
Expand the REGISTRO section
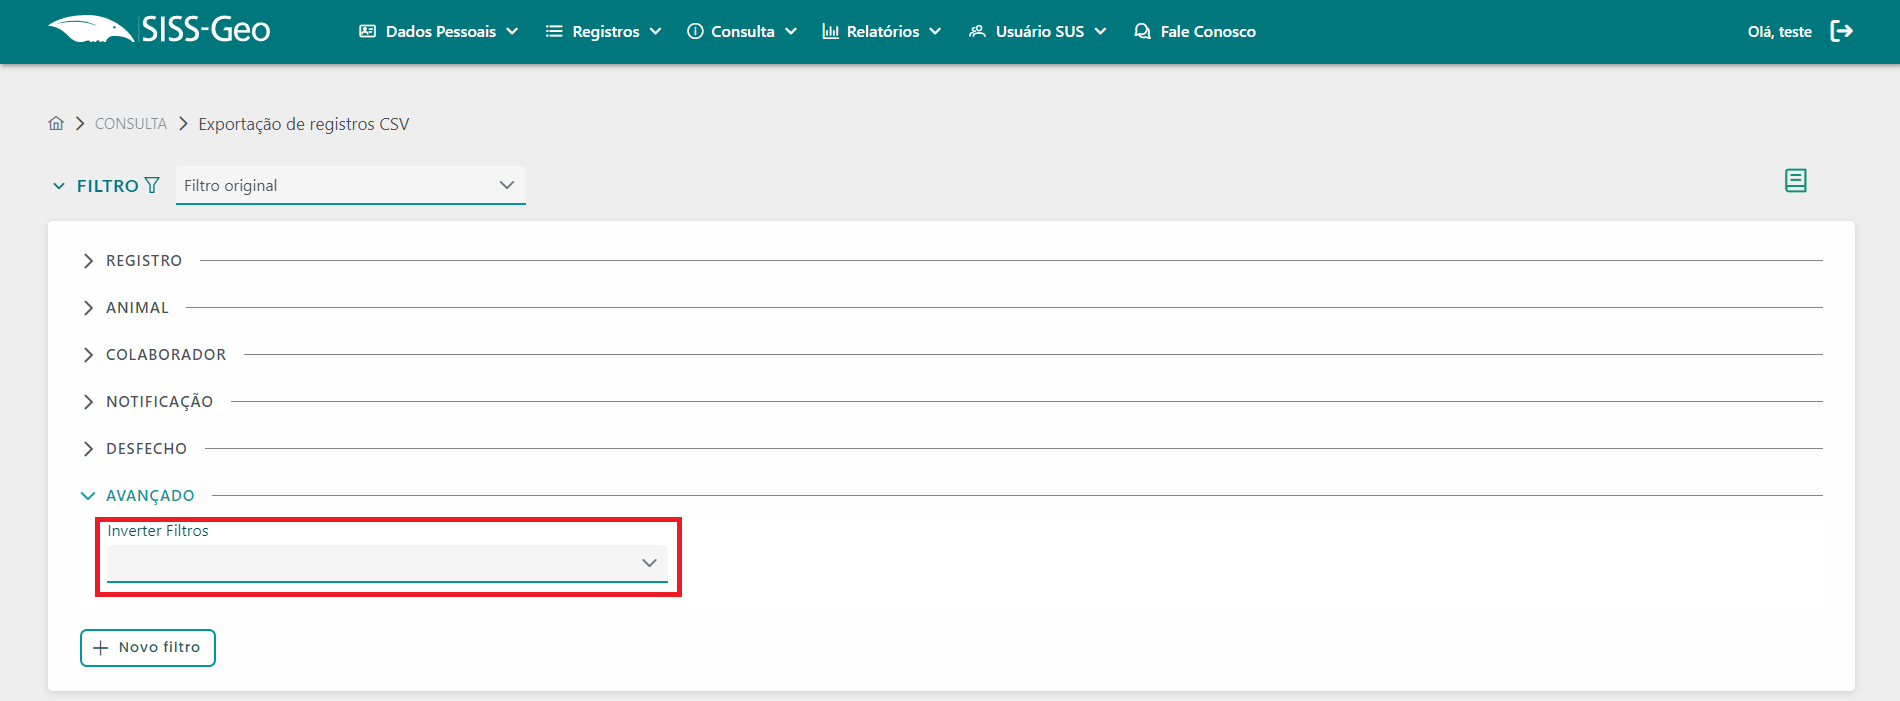point(143,261)
